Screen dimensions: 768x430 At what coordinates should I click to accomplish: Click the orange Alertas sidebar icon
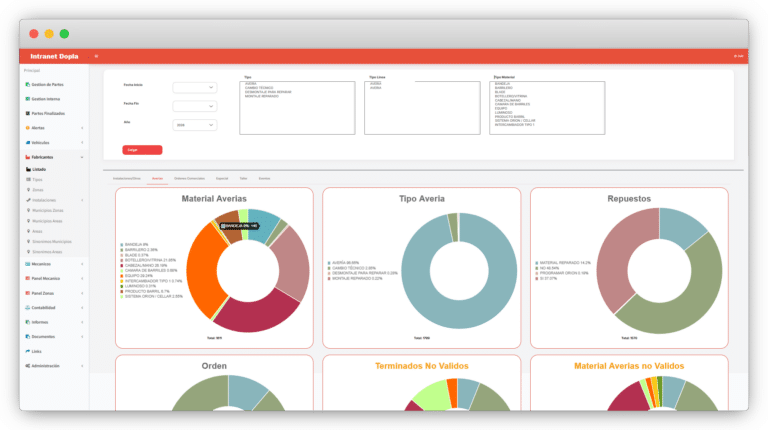[x=27, y=128]
